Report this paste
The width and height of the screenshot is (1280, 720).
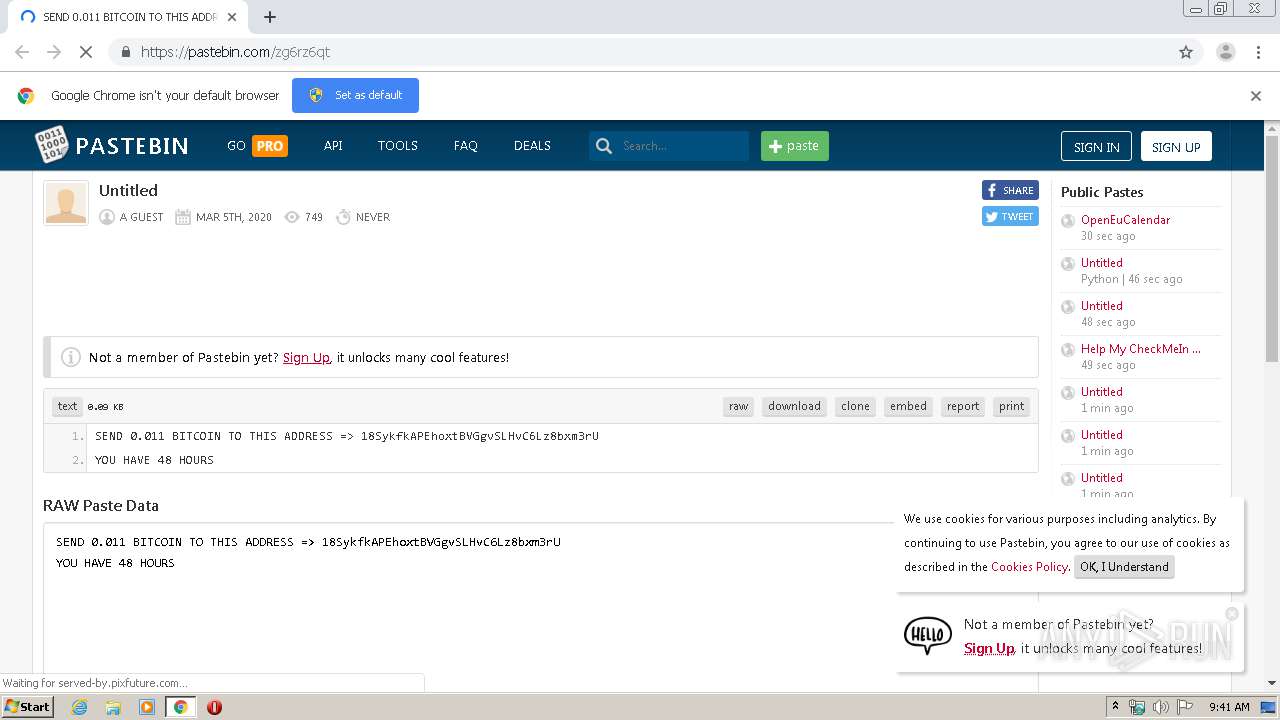pyautogui.click(x=963, y=406)
